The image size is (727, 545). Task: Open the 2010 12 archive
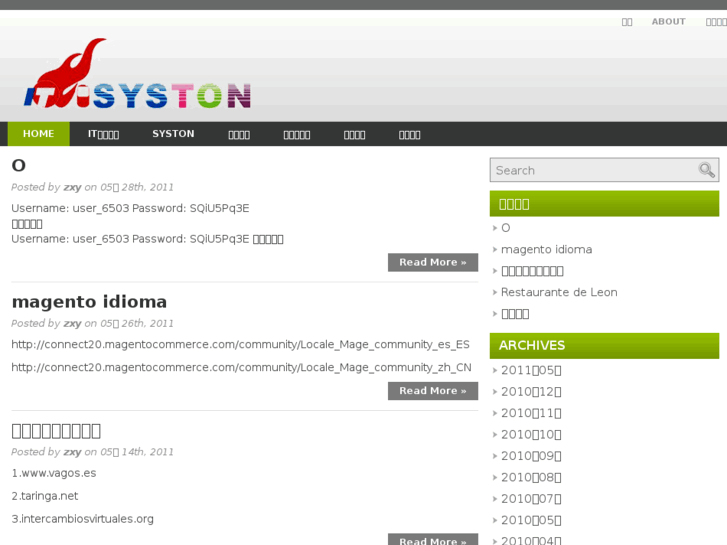pyautogui.click(x=531, y=391)
